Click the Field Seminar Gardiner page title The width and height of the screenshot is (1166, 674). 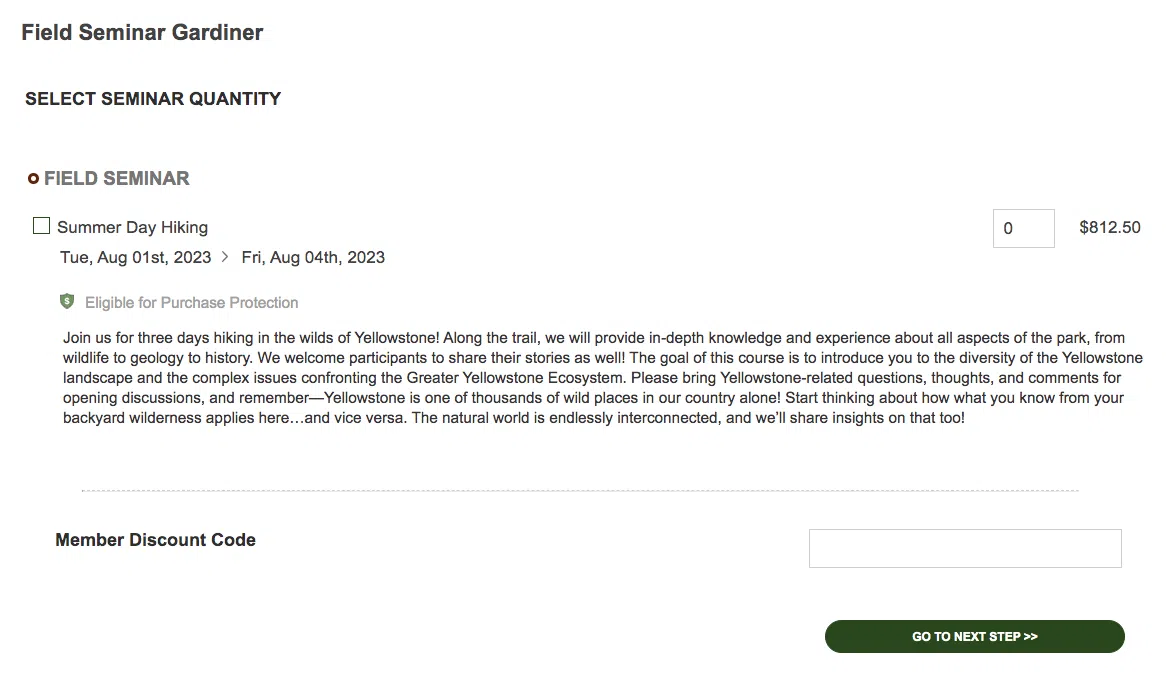(x=141, y=32)
